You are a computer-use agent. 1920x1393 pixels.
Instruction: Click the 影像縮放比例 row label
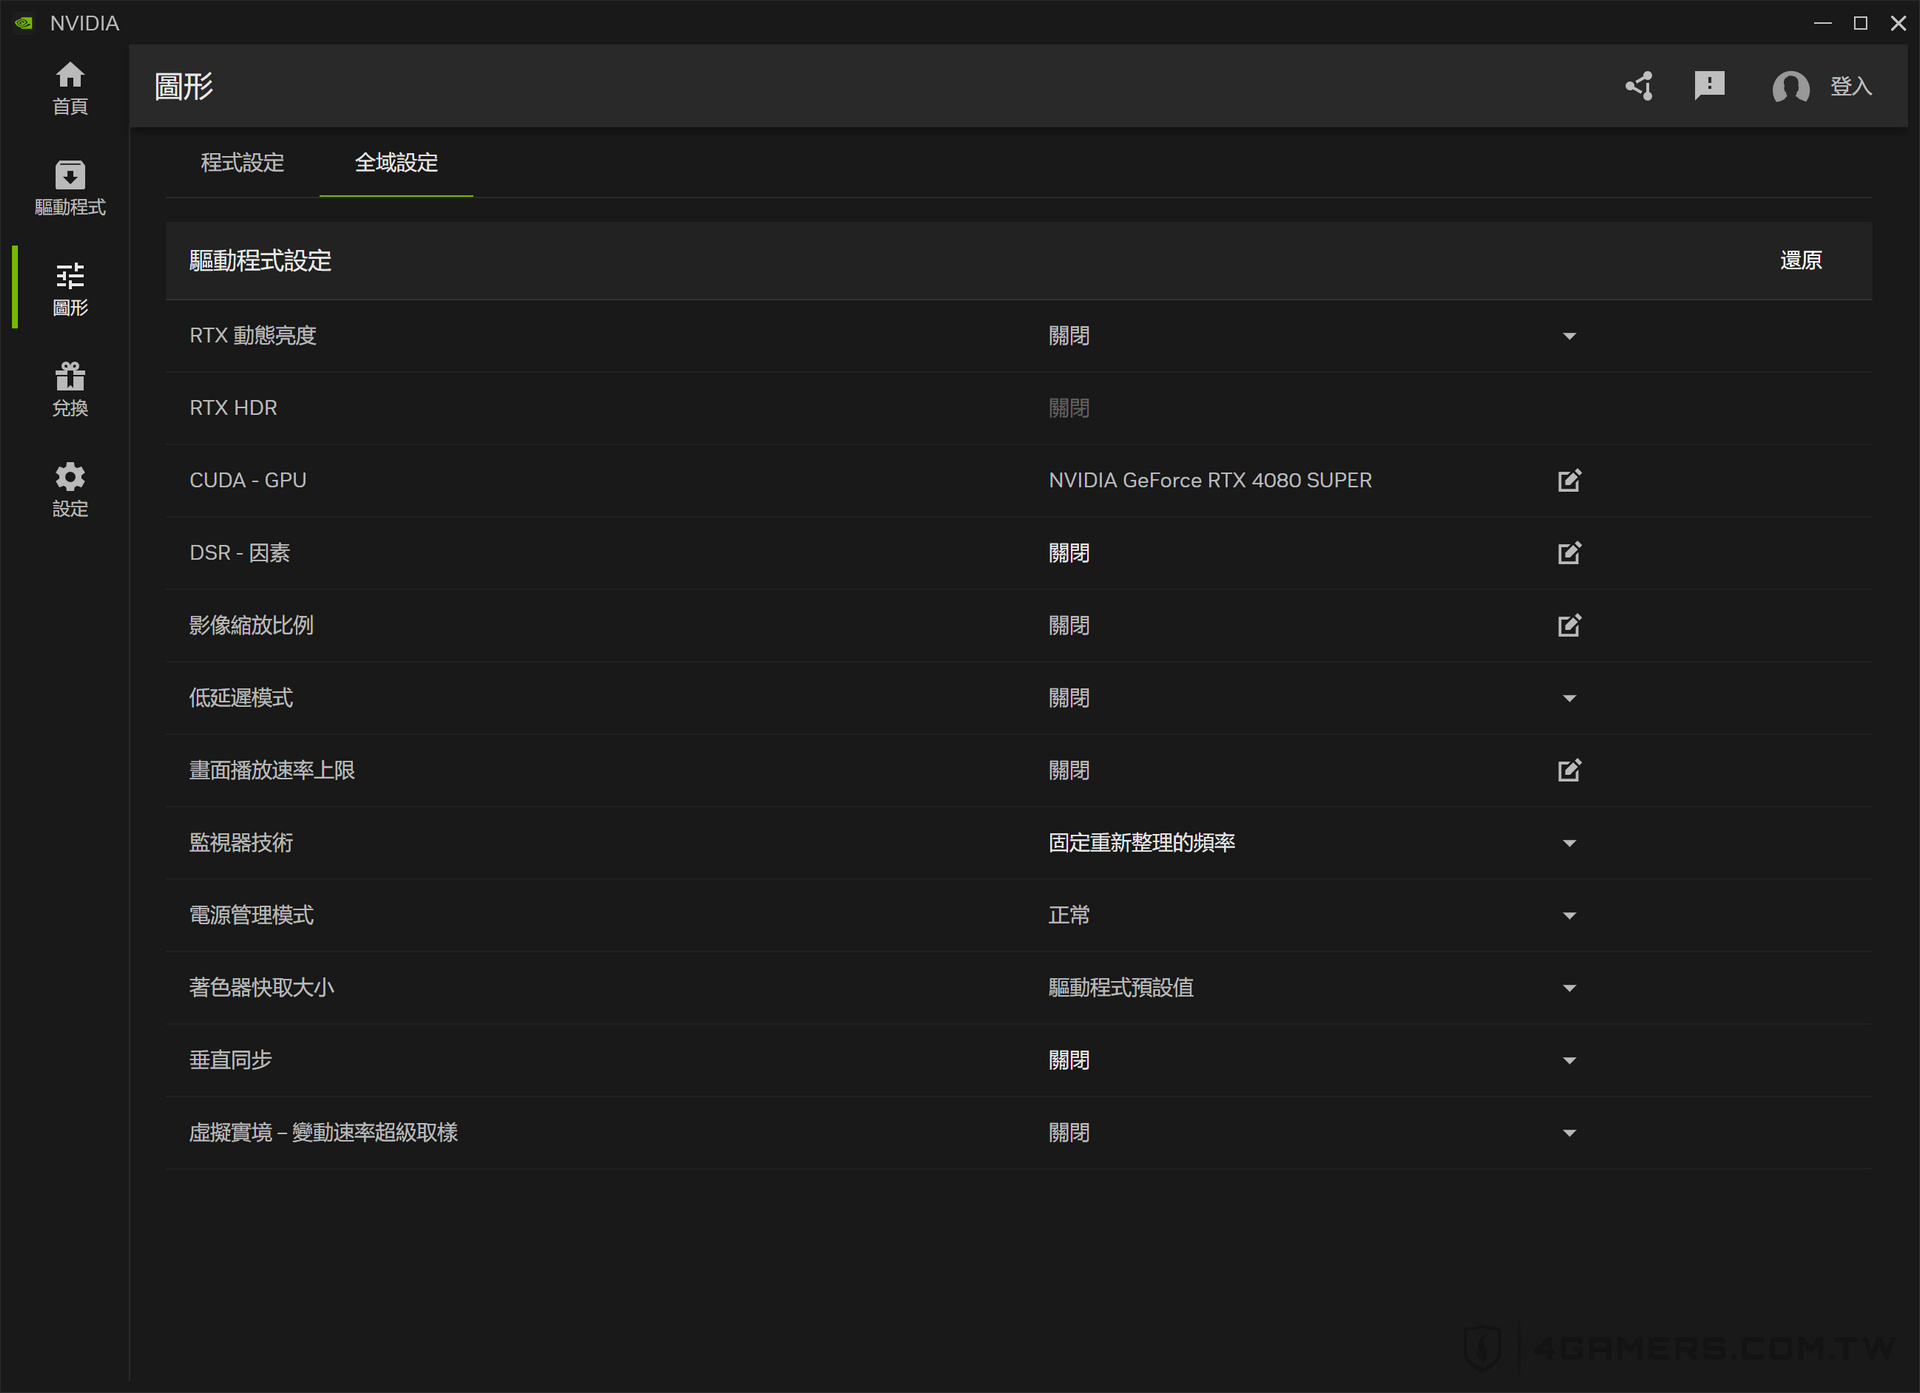pyautogui.click(x=251, y=626)
